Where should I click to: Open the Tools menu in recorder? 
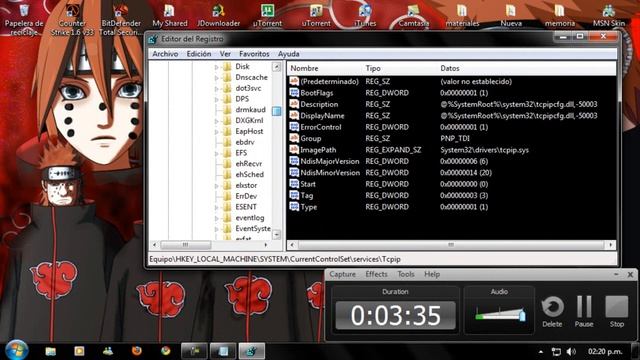[406, 274]
